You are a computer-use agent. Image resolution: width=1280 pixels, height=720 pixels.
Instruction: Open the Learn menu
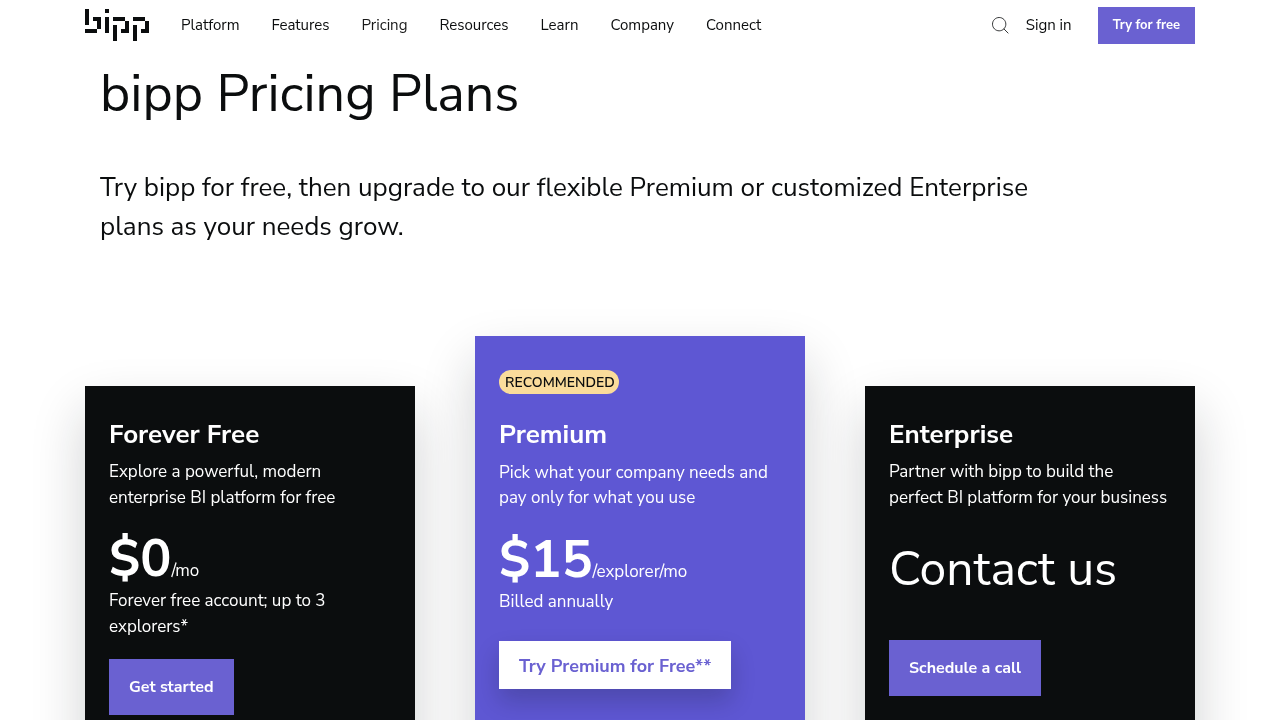pos(559,25)
